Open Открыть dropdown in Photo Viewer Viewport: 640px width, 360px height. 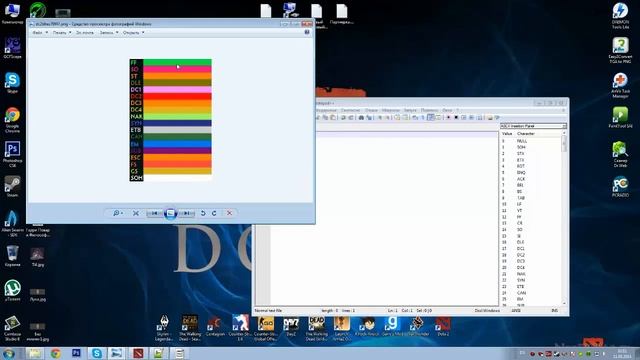click(133, 32)
